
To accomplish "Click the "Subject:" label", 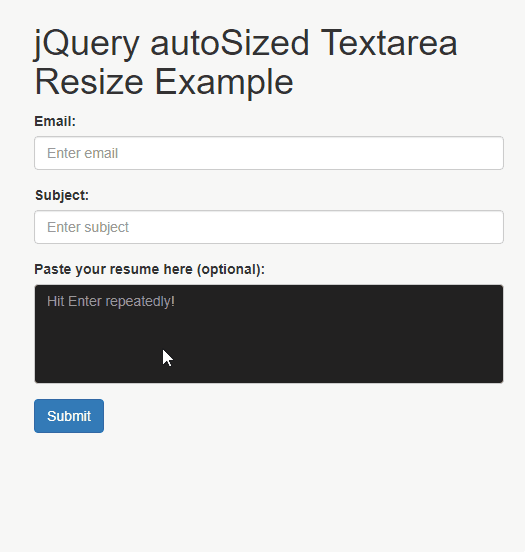I will [62, 195].
